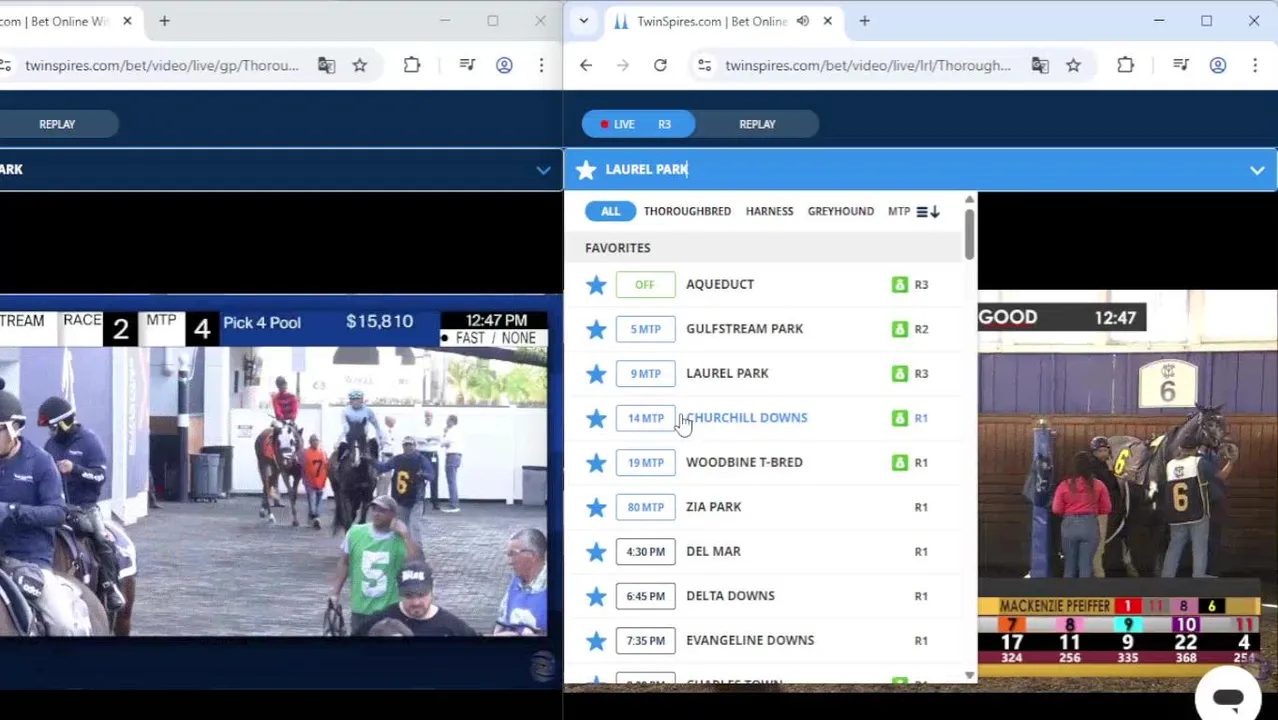Open profile icon in right browser window
The image size is (1278, 720).
1217,66
